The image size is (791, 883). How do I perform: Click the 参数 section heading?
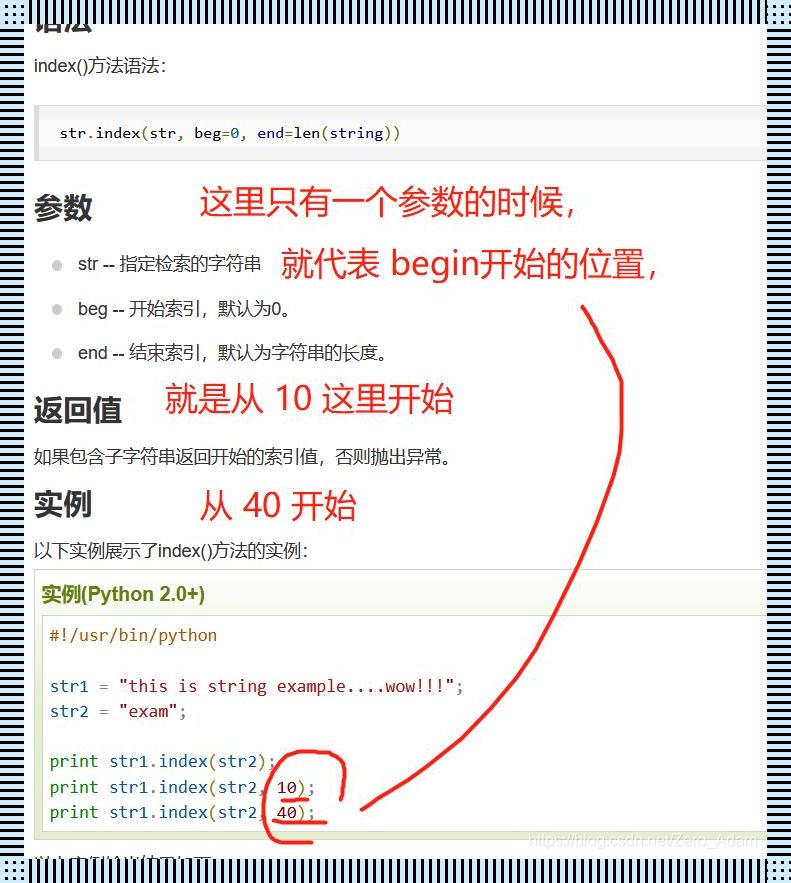(x=63, y=207)
